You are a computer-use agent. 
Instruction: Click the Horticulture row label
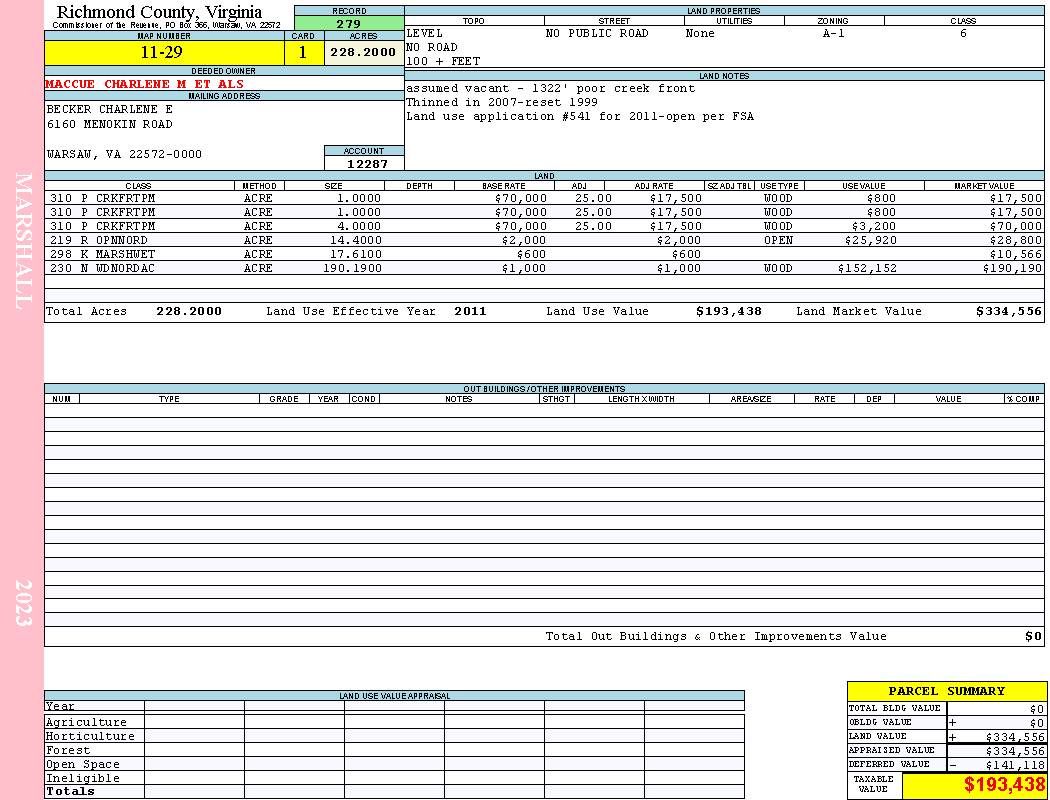[x=90, y=736]
